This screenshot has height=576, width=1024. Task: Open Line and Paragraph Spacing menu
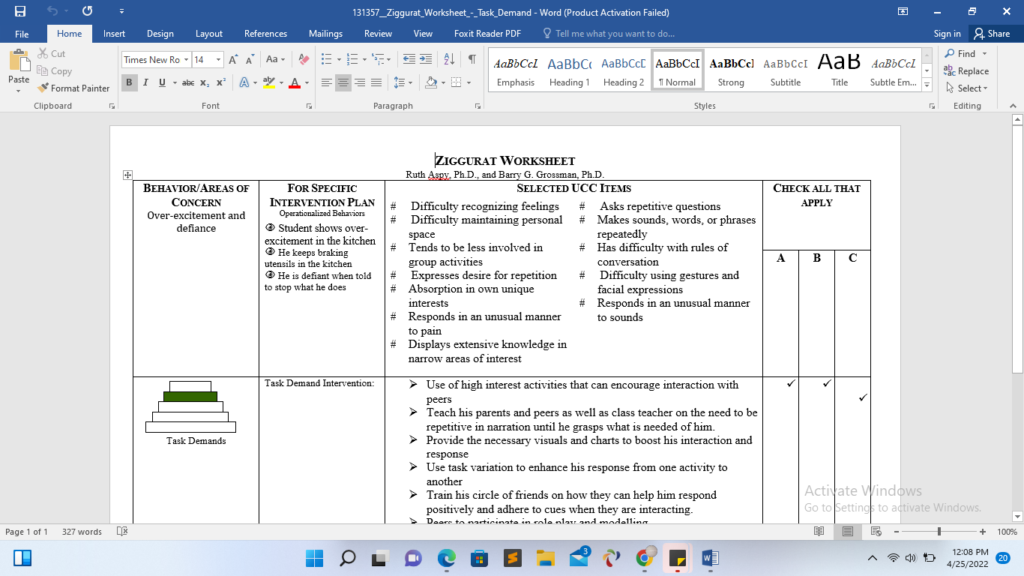[x=402, y=83]
